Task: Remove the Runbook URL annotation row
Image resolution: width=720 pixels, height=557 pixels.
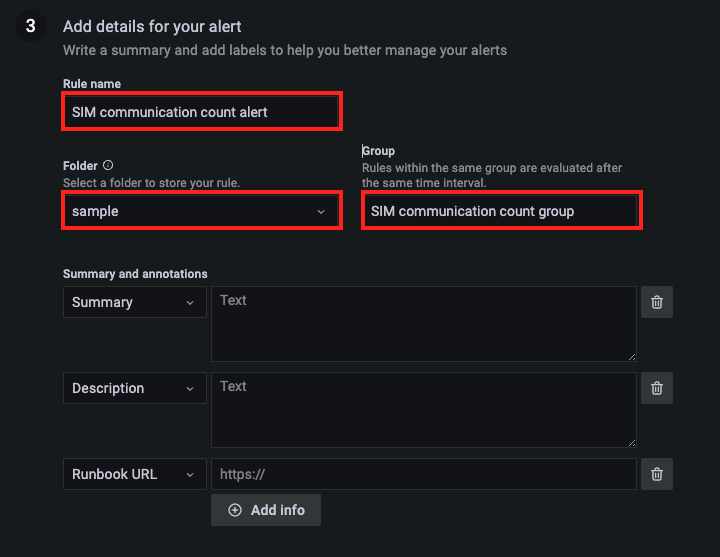Action: 657,474
